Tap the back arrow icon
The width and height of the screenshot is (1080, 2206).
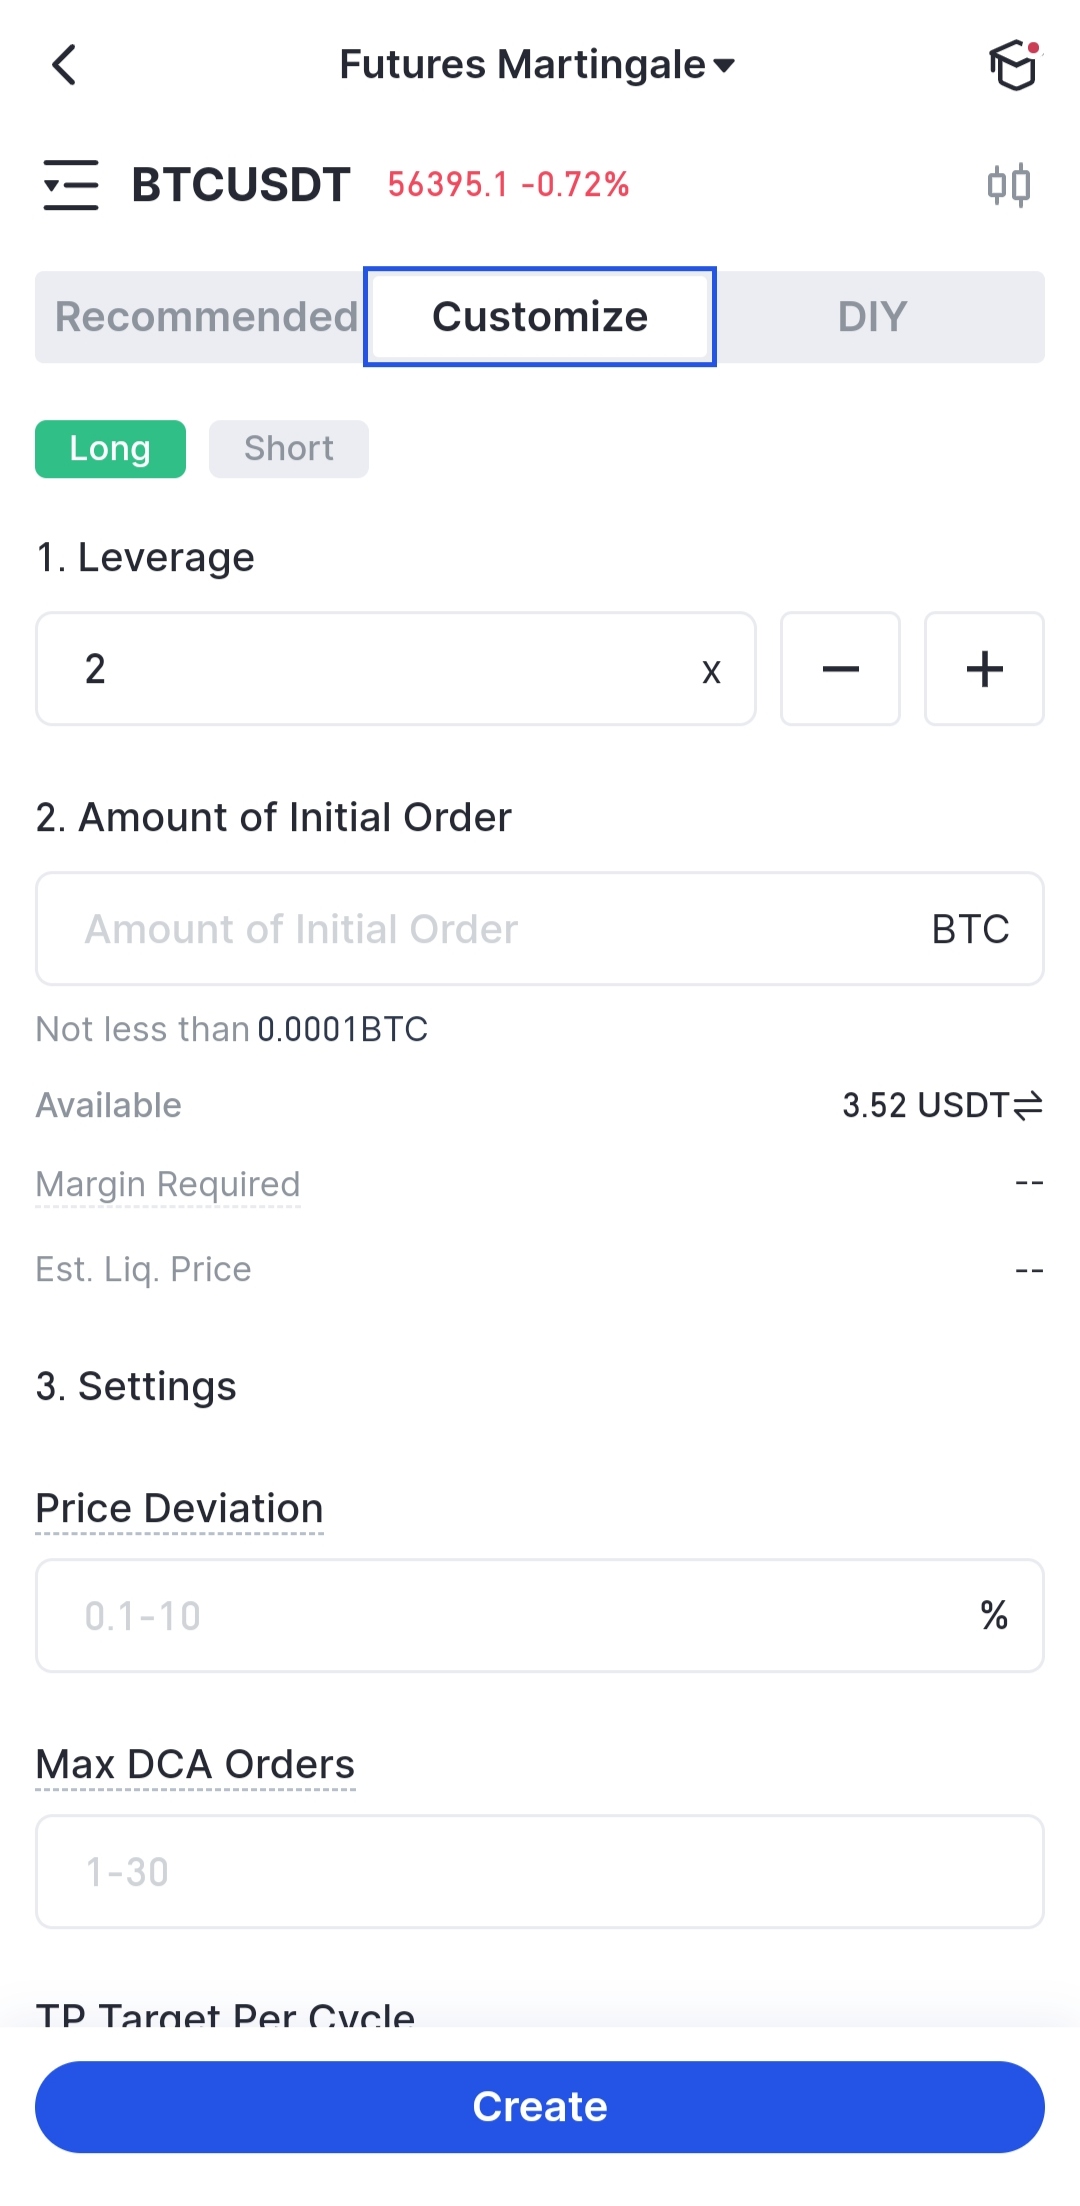65,66
